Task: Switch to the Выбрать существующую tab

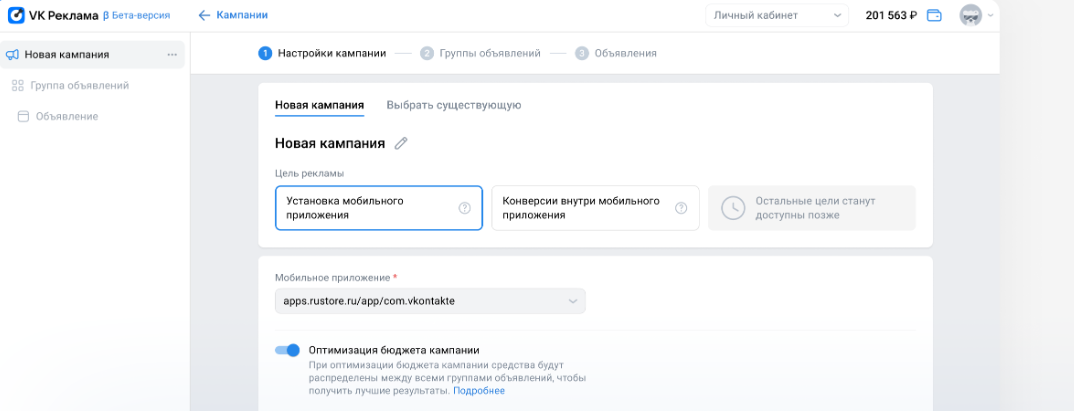Action: (453, 105)
